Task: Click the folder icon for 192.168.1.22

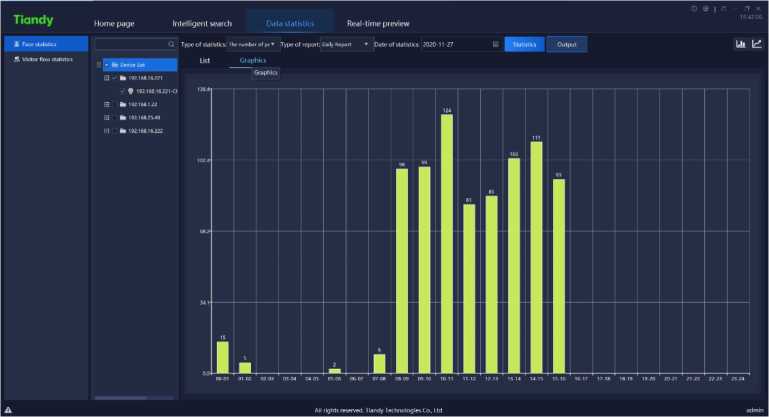Action: [x=122, y=104]
